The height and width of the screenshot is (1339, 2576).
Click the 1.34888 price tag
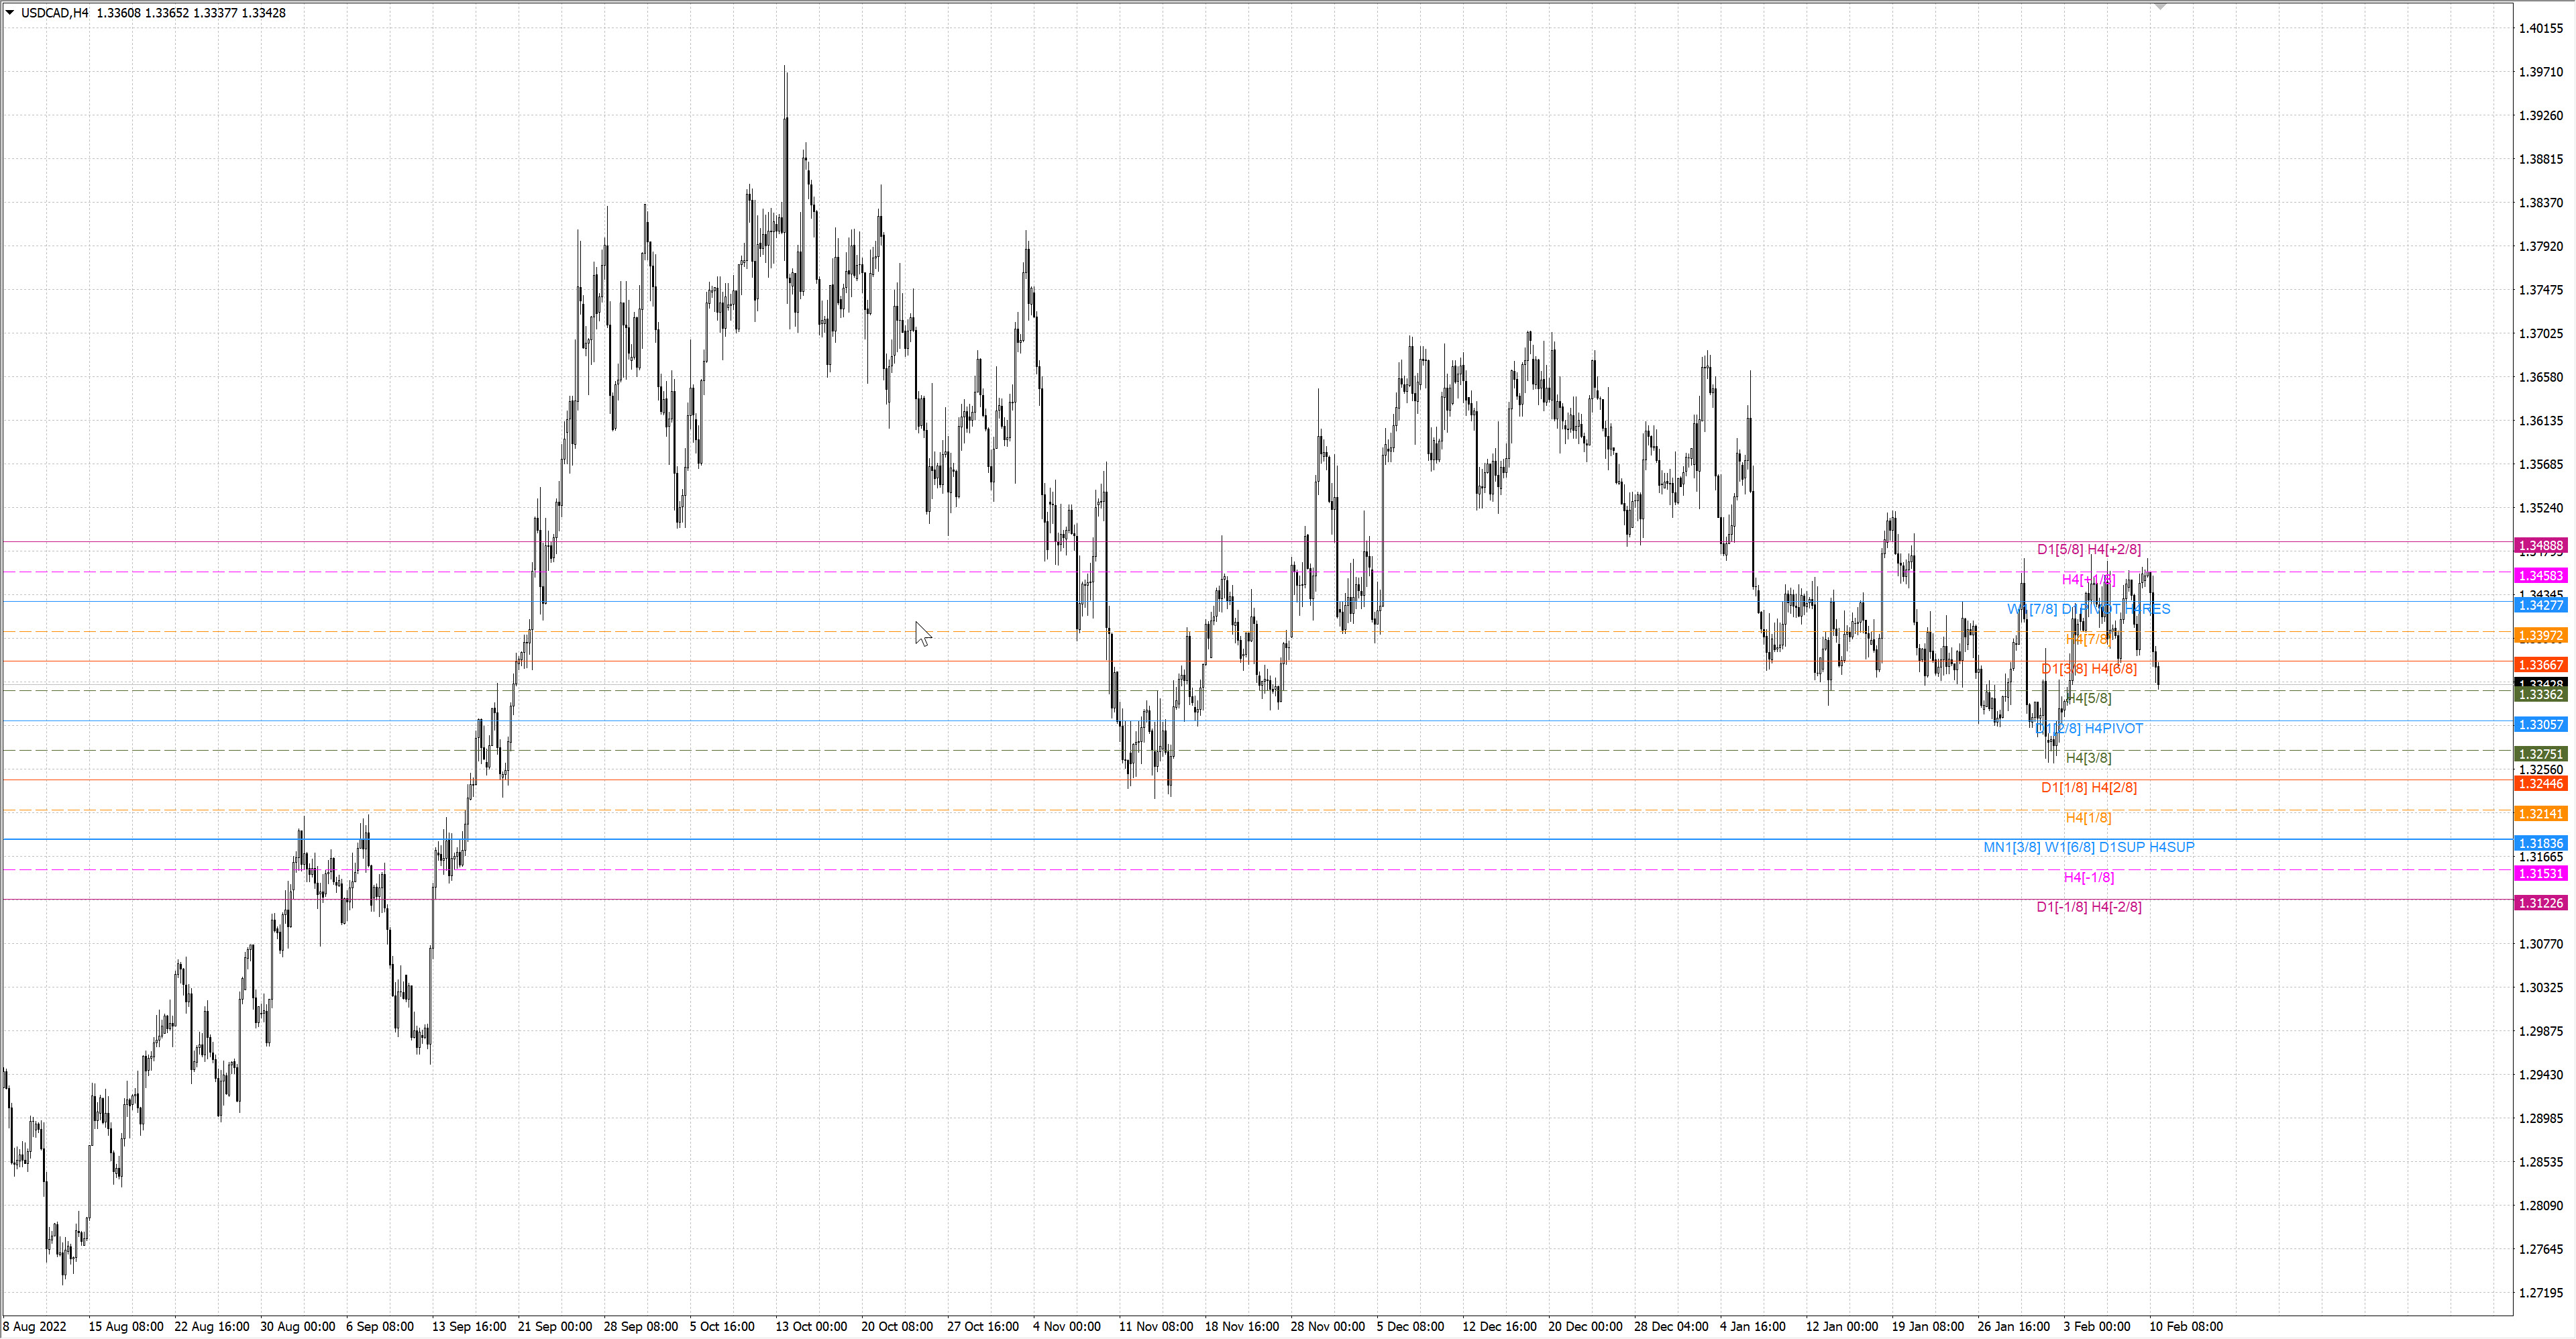tap(2540, 546)
